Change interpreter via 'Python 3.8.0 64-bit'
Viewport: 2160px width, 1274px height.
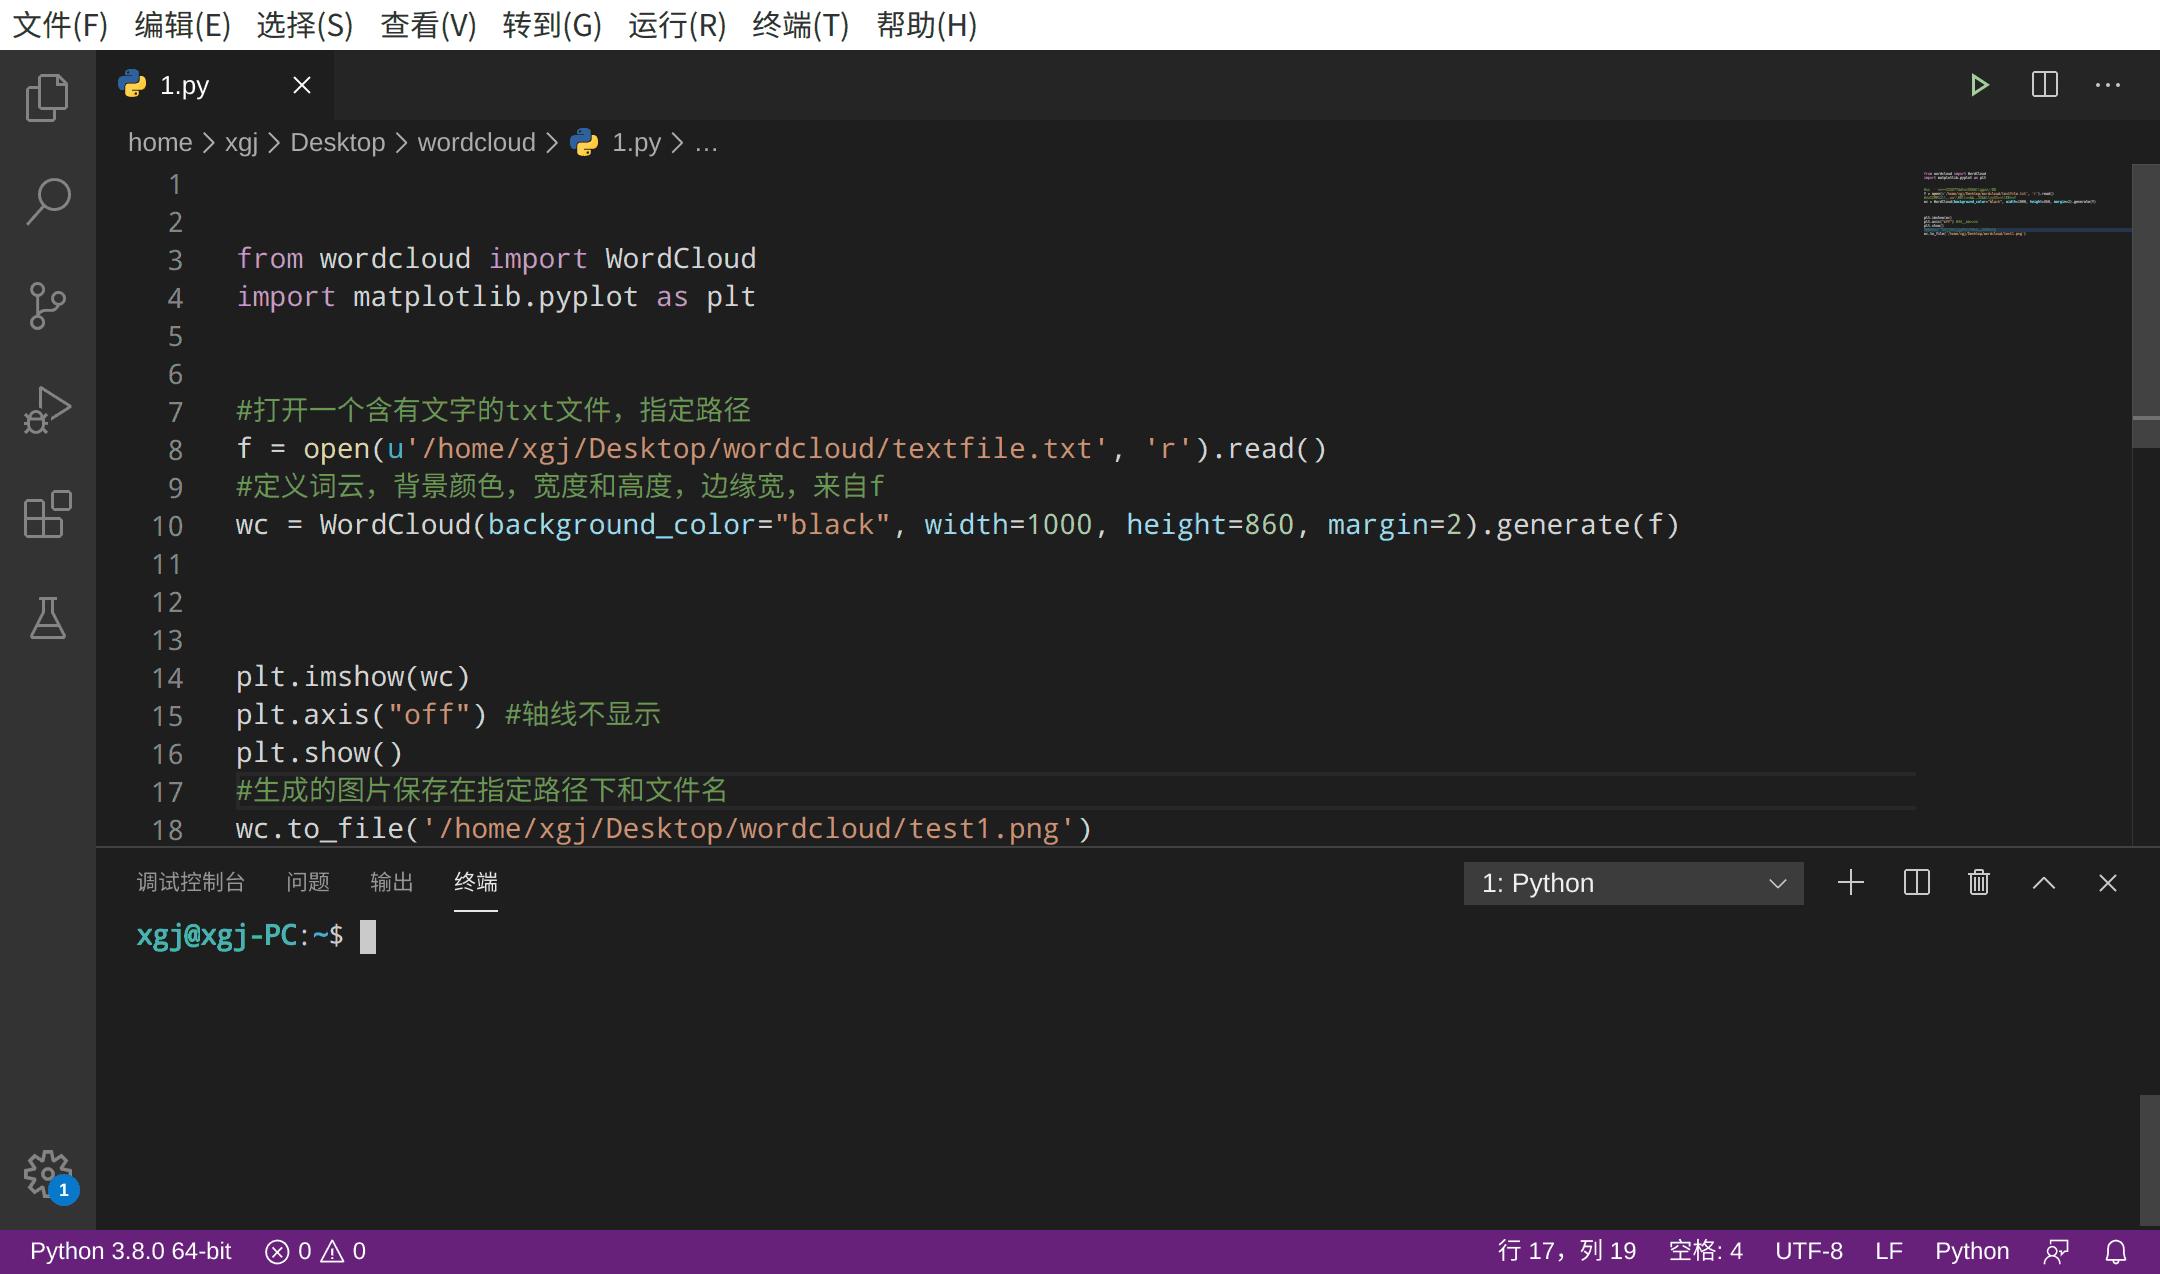[128, 1250]
